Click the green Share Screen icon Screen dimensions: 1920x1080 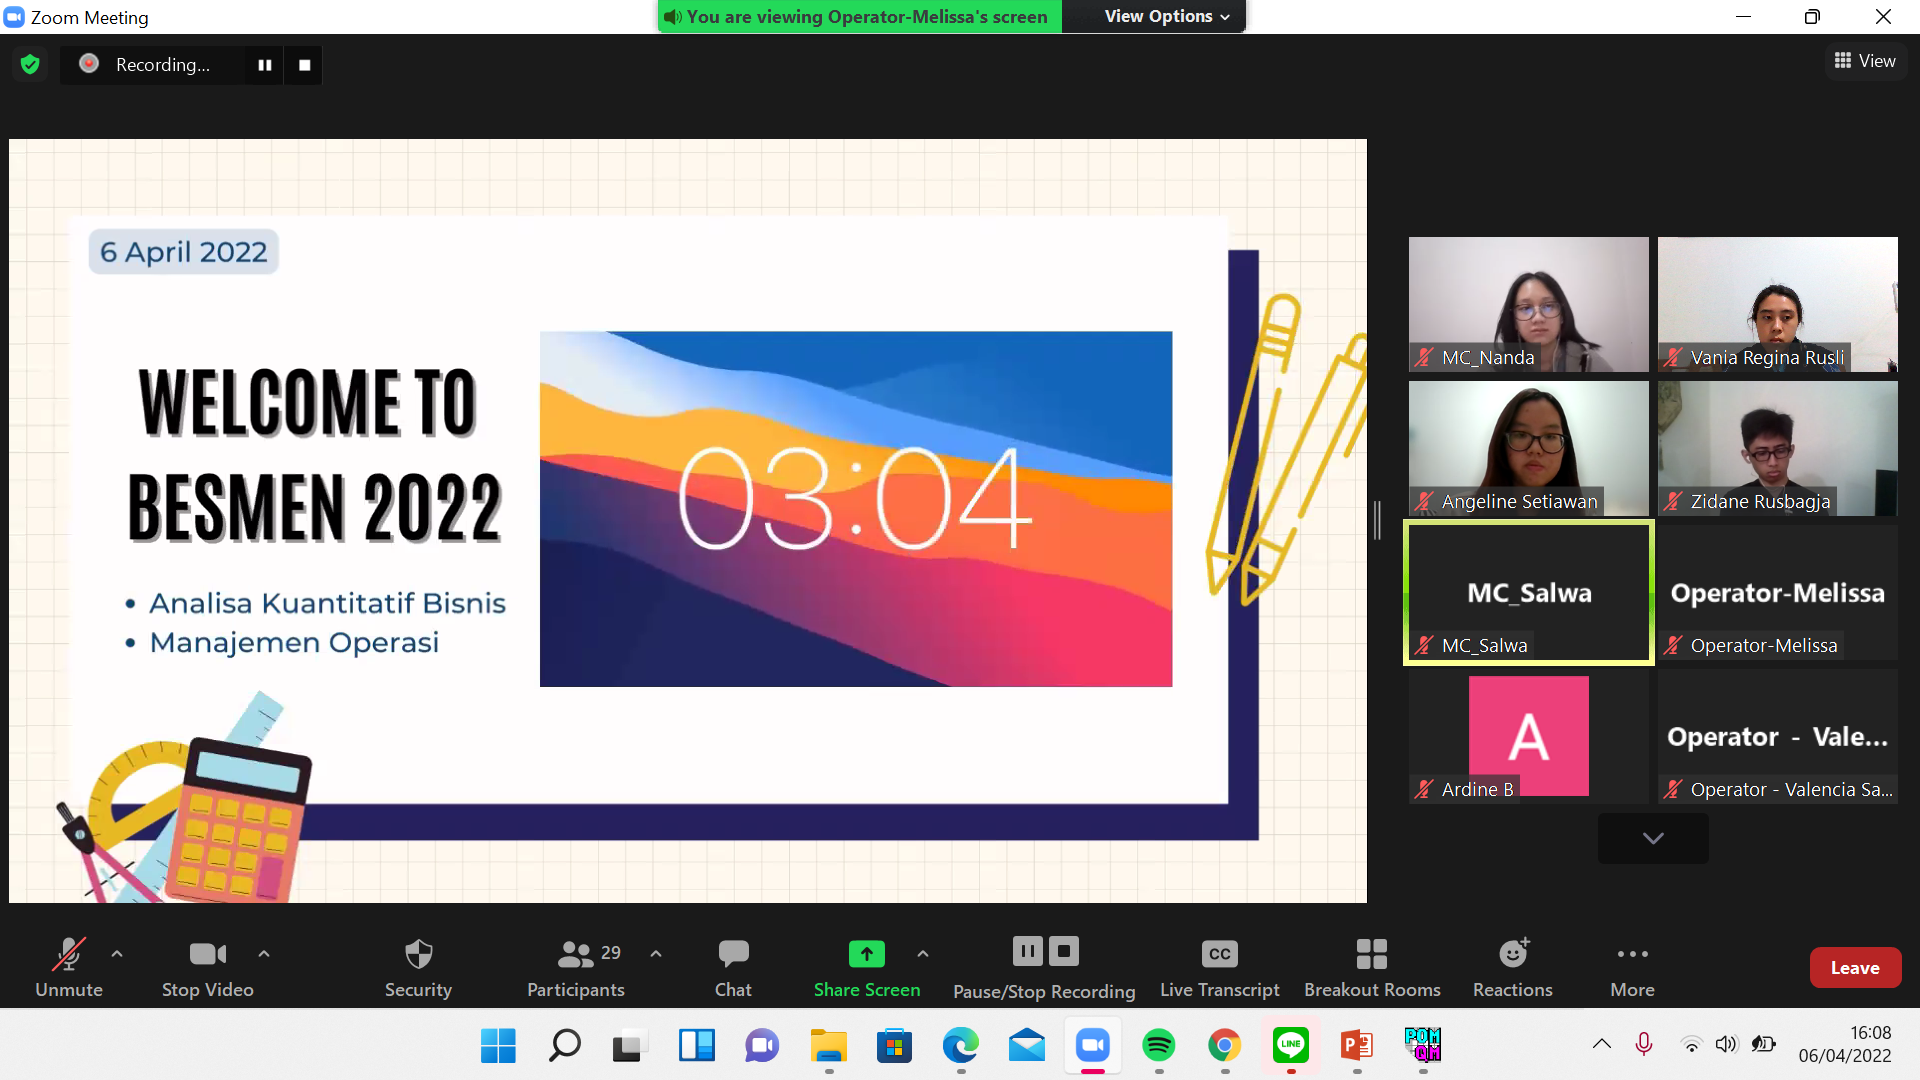click(867, 955)
